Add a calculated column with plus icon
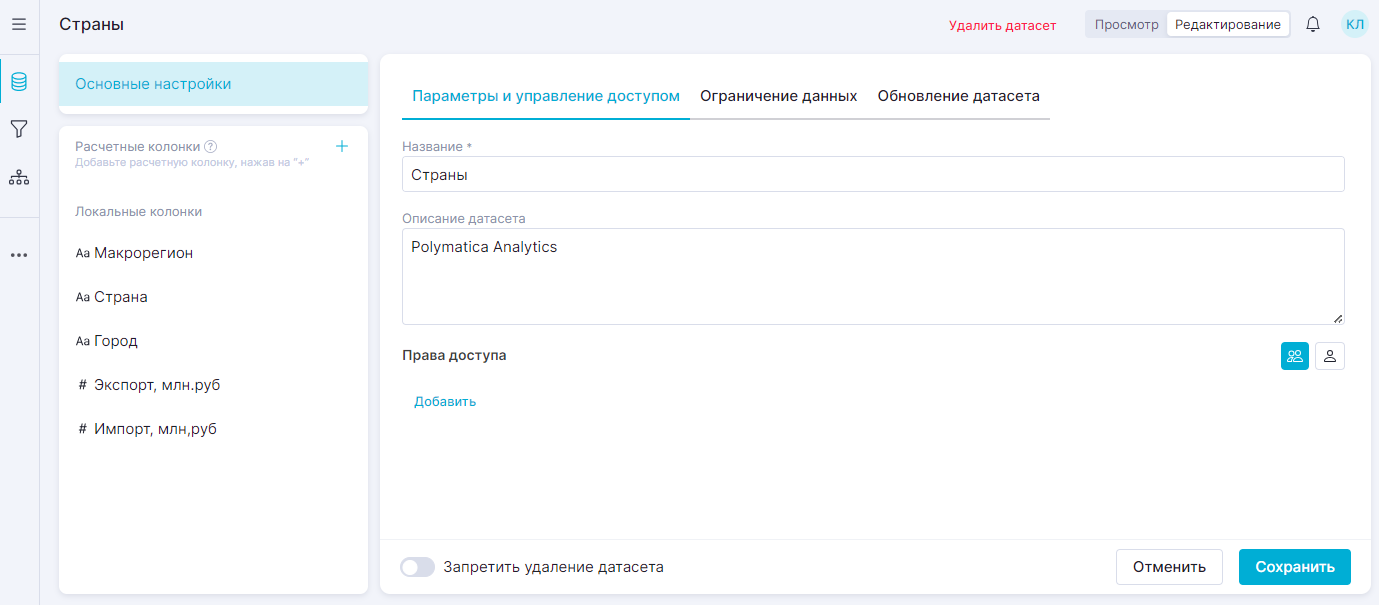This screenshot has height=605, width=1379. point(342,146)
